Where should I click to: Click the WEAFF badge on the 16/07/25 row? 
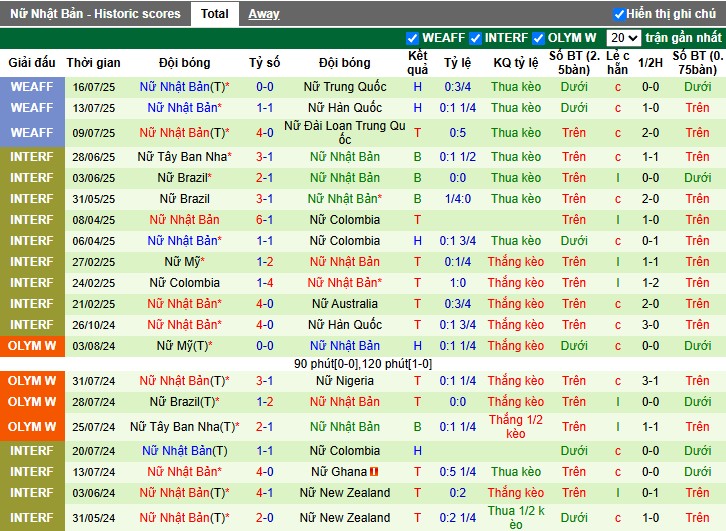tap(32, 87)
